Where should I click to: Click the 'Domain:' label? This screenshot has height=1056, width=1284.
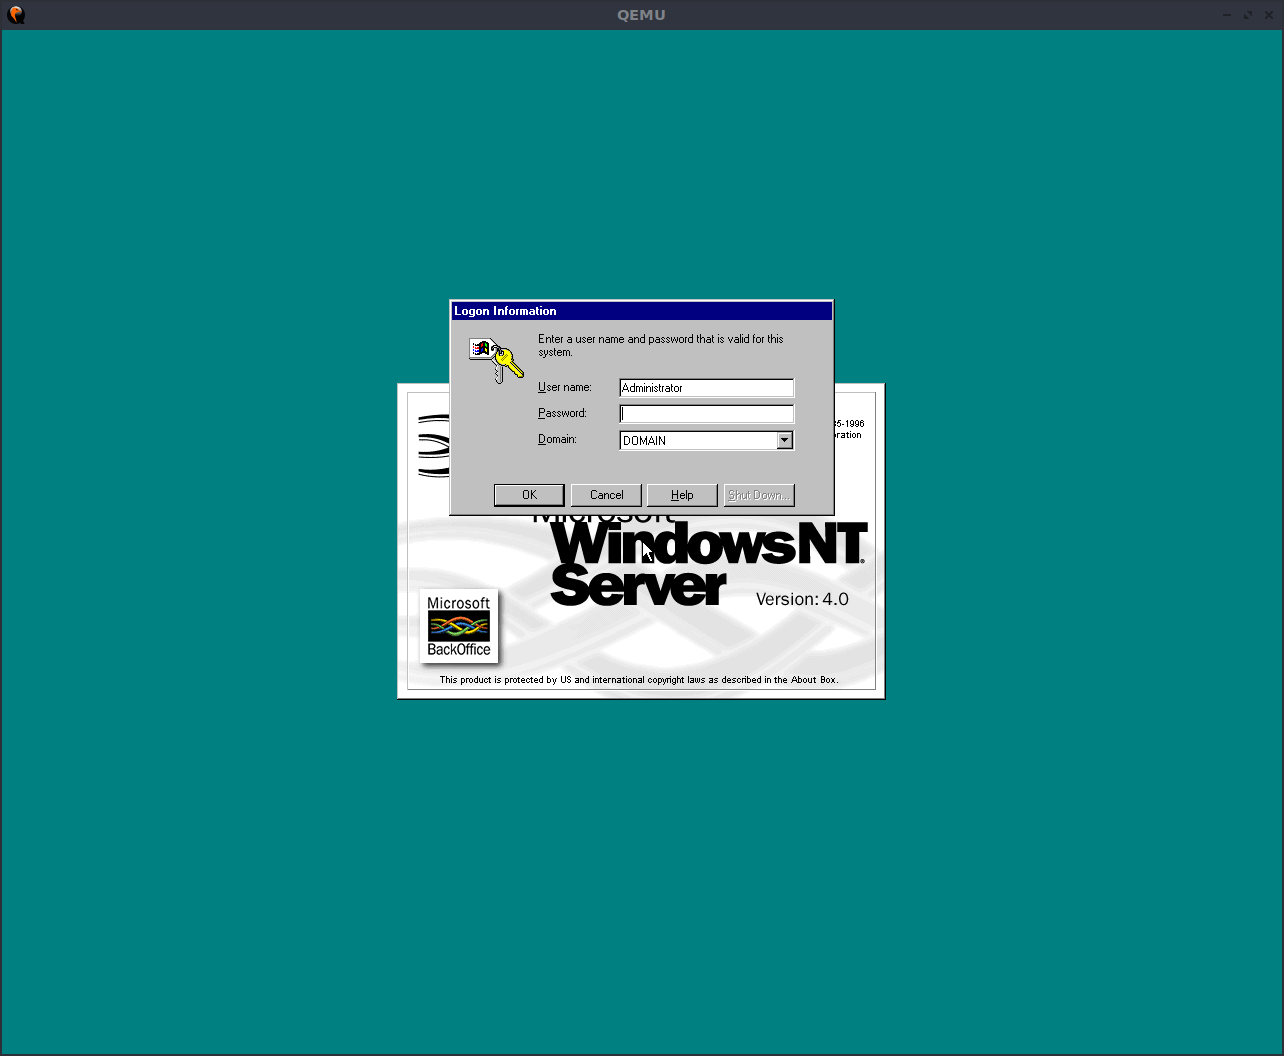pos(557,439)
